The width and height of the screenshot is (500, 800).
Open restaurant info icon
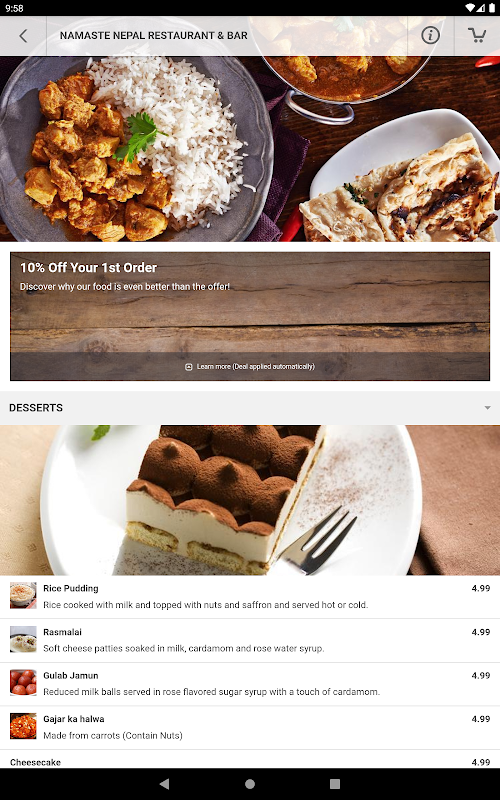pyautogui.click(x=430, y=35)
